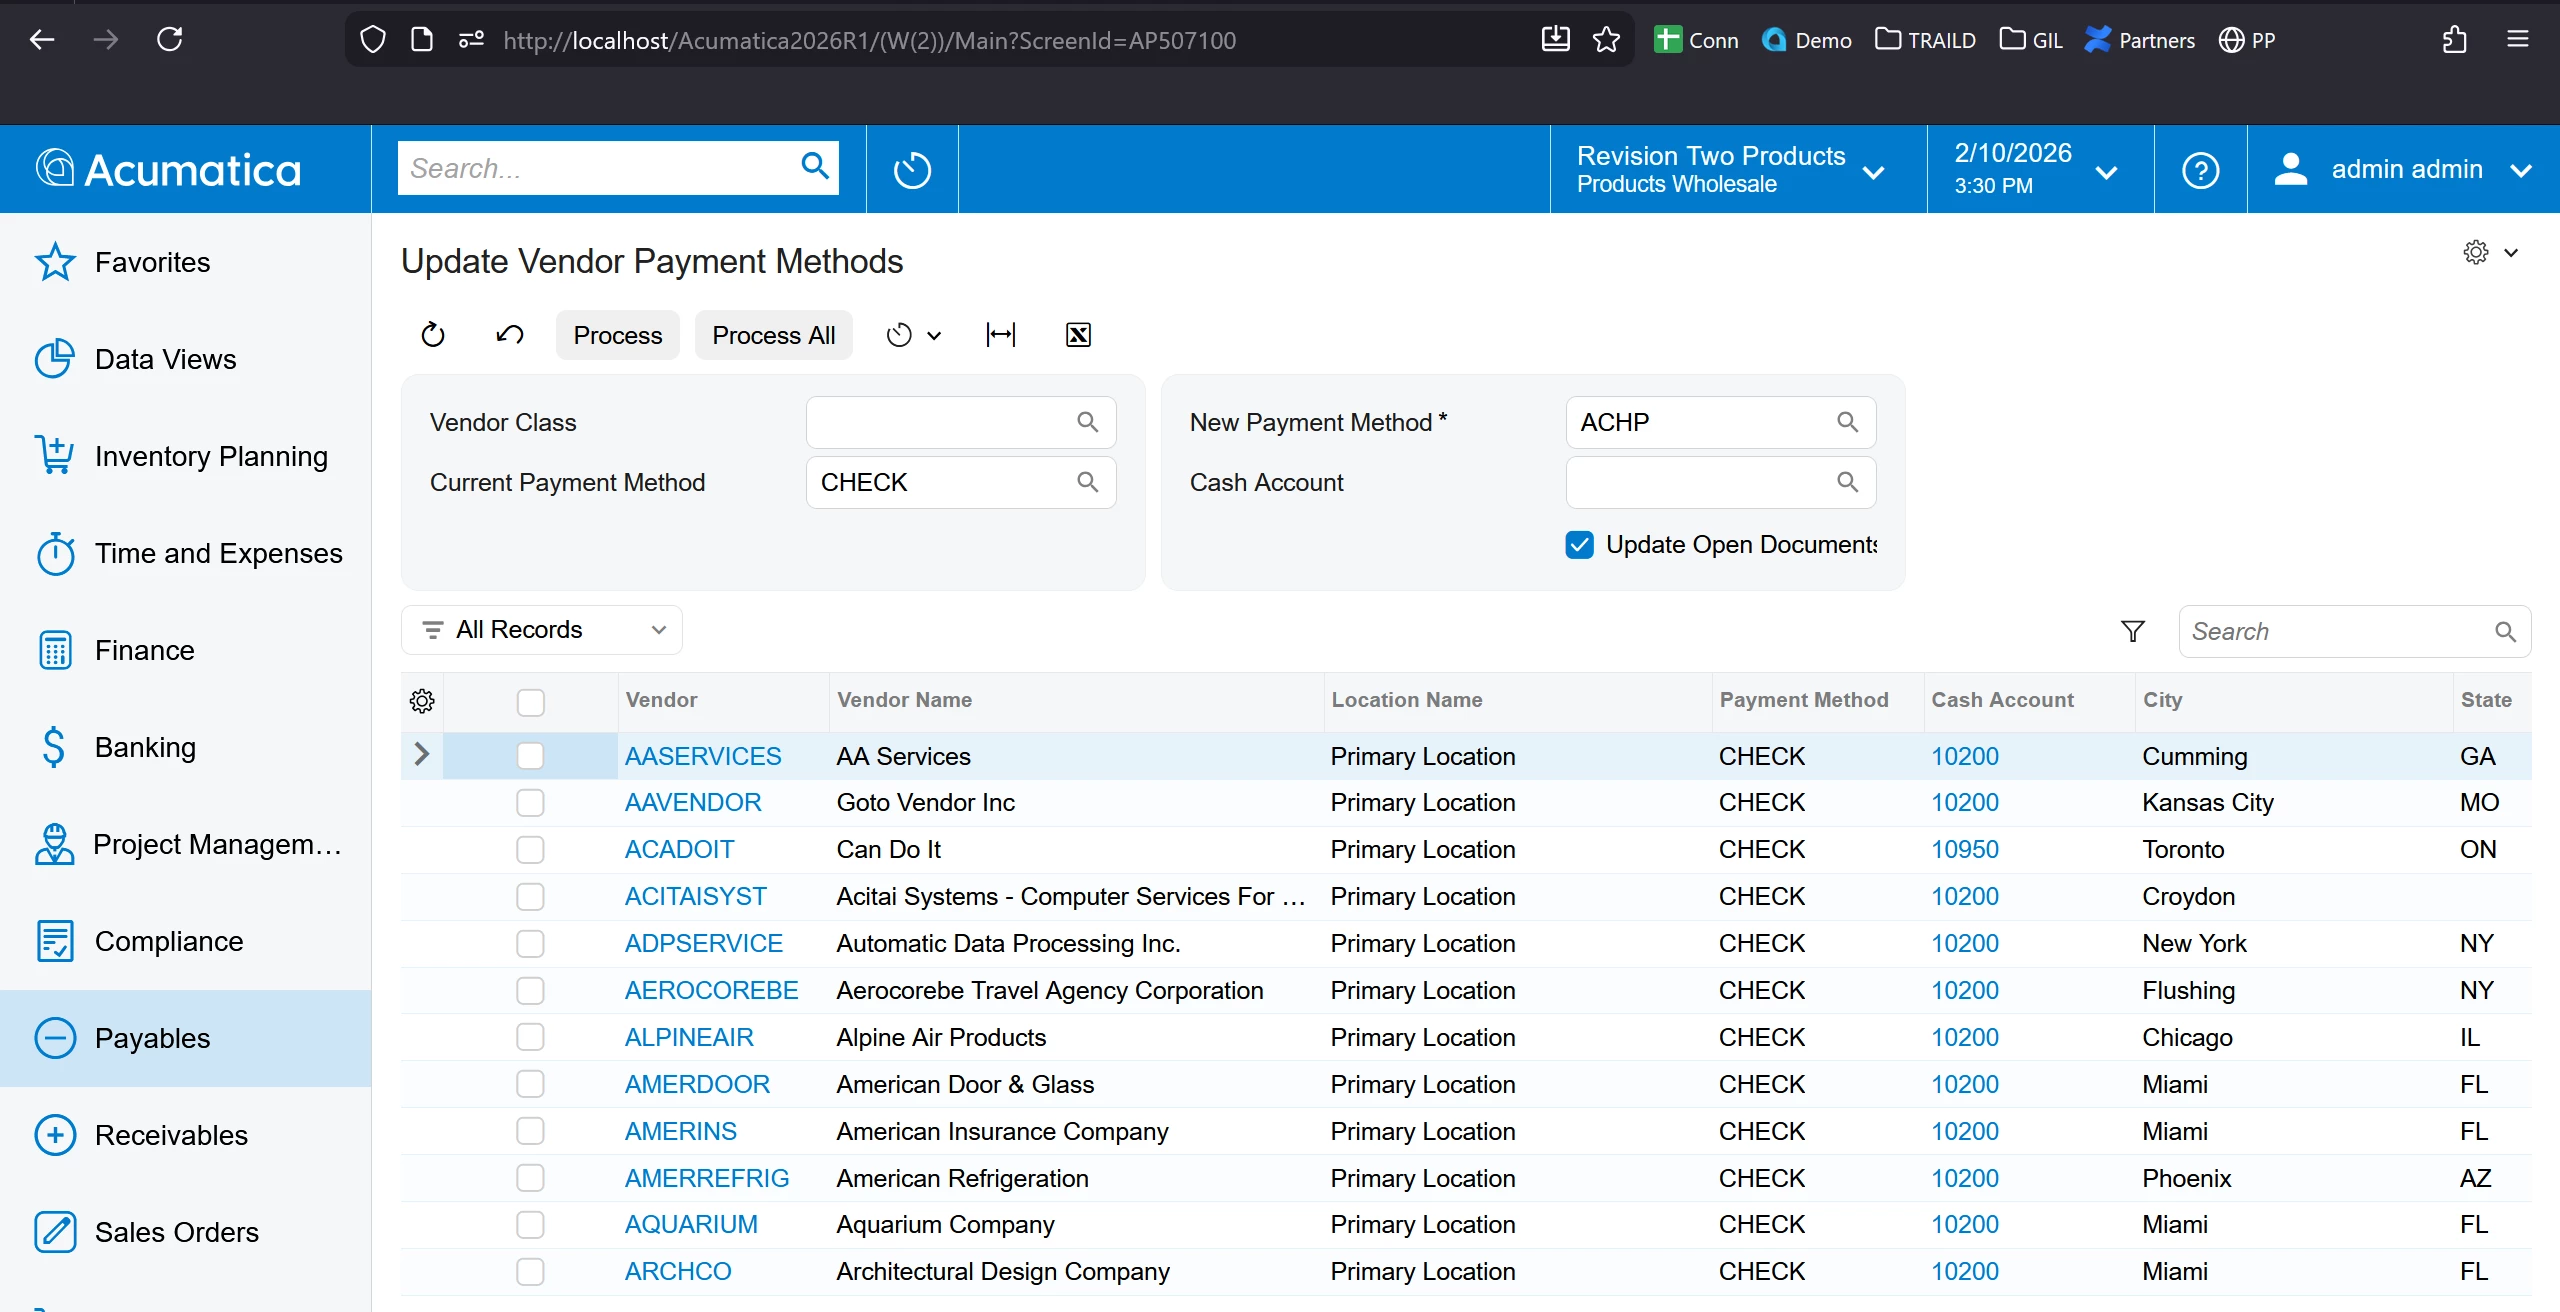The width and height of the screenshot is (2560, 1312).
Task: Click the Help question mark icon
Action: point(2200,170)
